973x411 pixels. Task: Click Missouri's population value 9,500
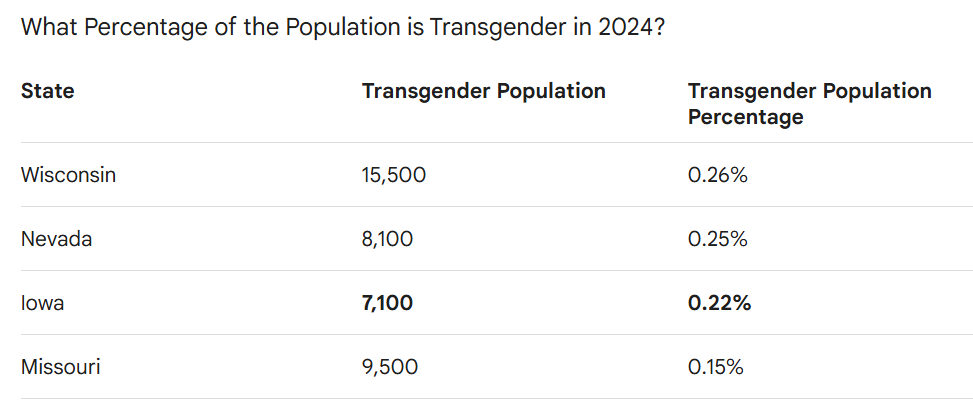click(x=389, y=367)
